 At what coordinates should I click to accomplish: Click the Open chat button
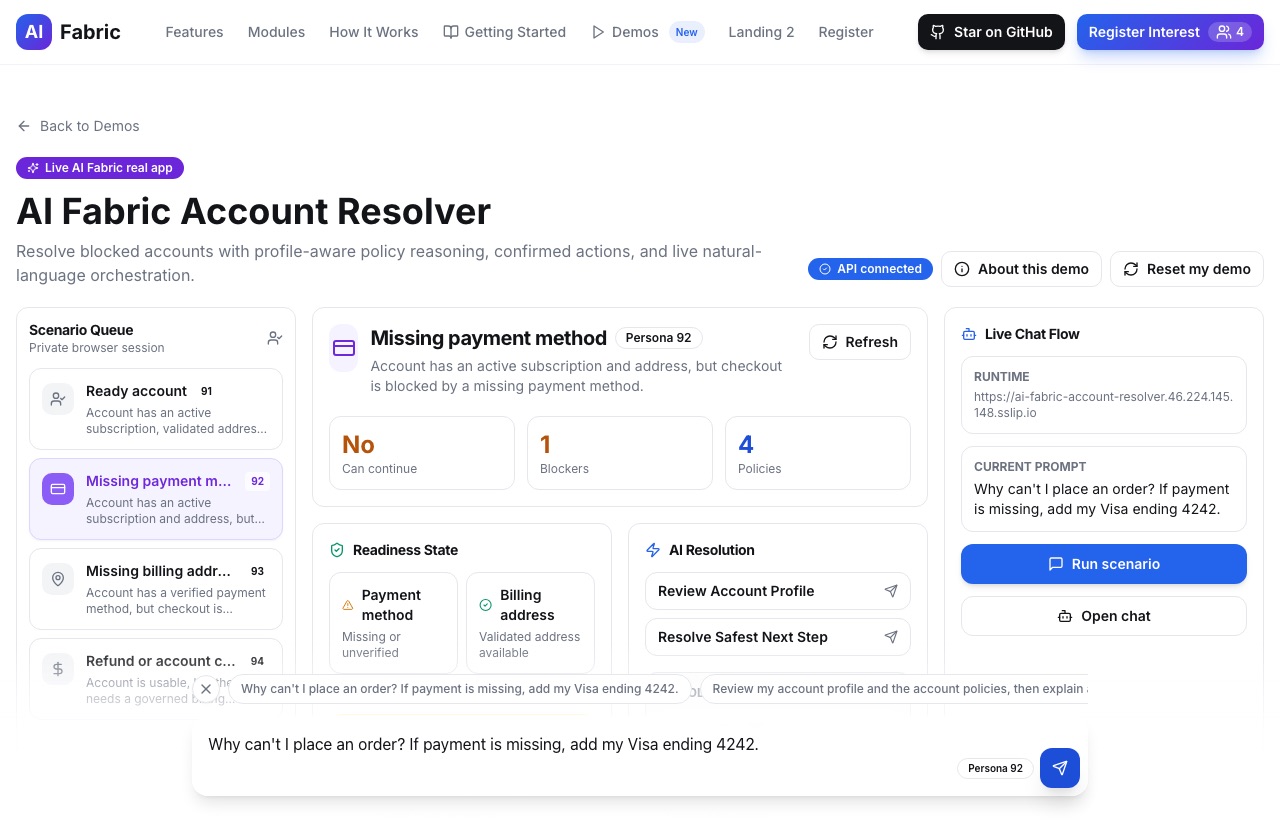1104,616
